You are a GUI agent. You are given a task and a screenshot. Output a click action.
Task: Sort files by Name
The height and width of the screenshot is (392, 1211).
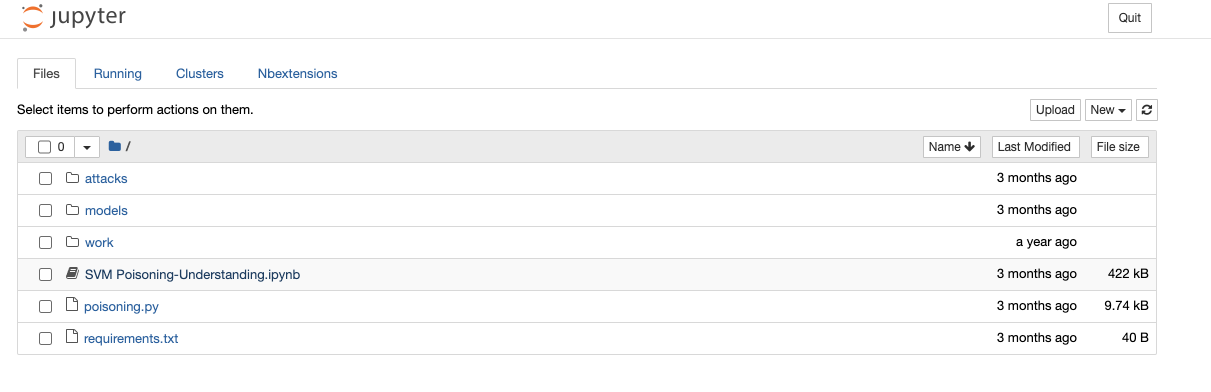pos(951,147)
